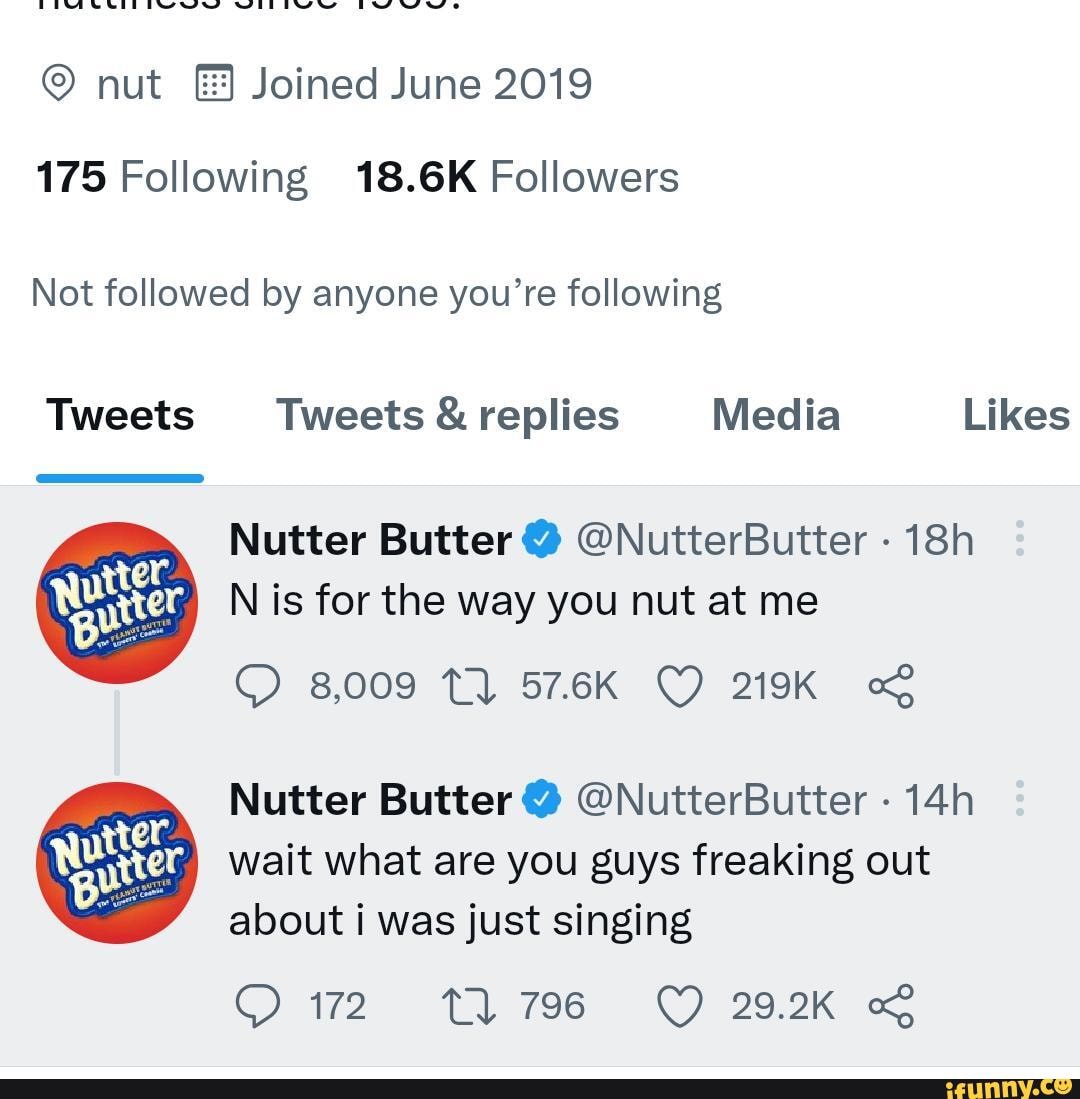
Task: Open more options on the first tweet
Action: tap(1020, 538)
